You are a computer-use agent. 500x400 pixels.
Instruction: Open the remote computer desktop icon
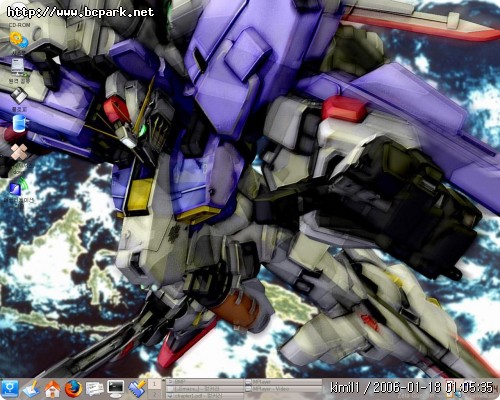click(19, 67)
